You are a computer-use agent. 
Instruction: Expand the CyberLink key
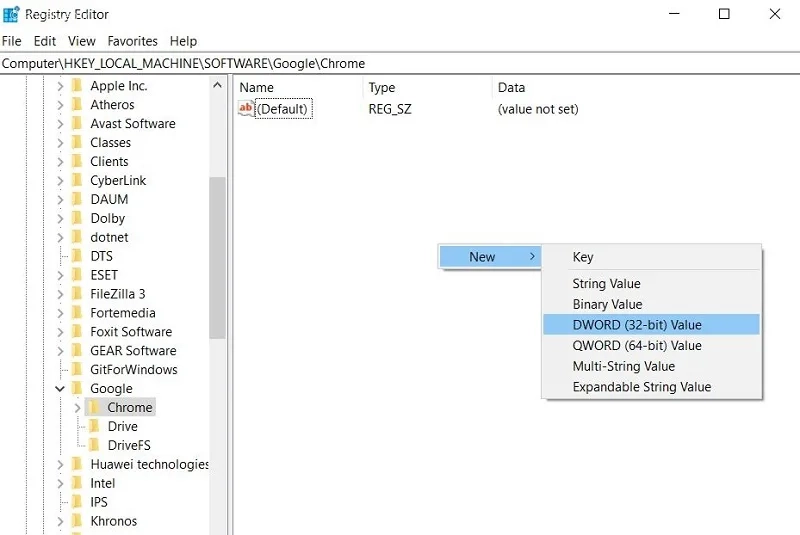[x=60, y=181]
